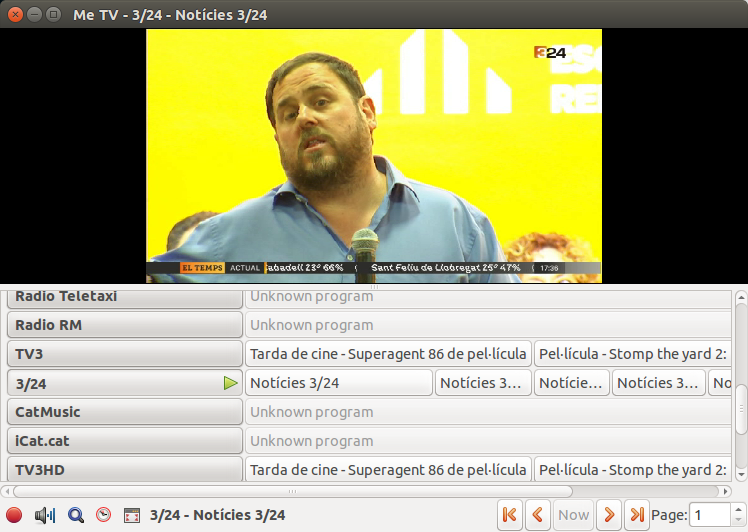
Task: Jump to first EPG page
Action: pos(510,515)
